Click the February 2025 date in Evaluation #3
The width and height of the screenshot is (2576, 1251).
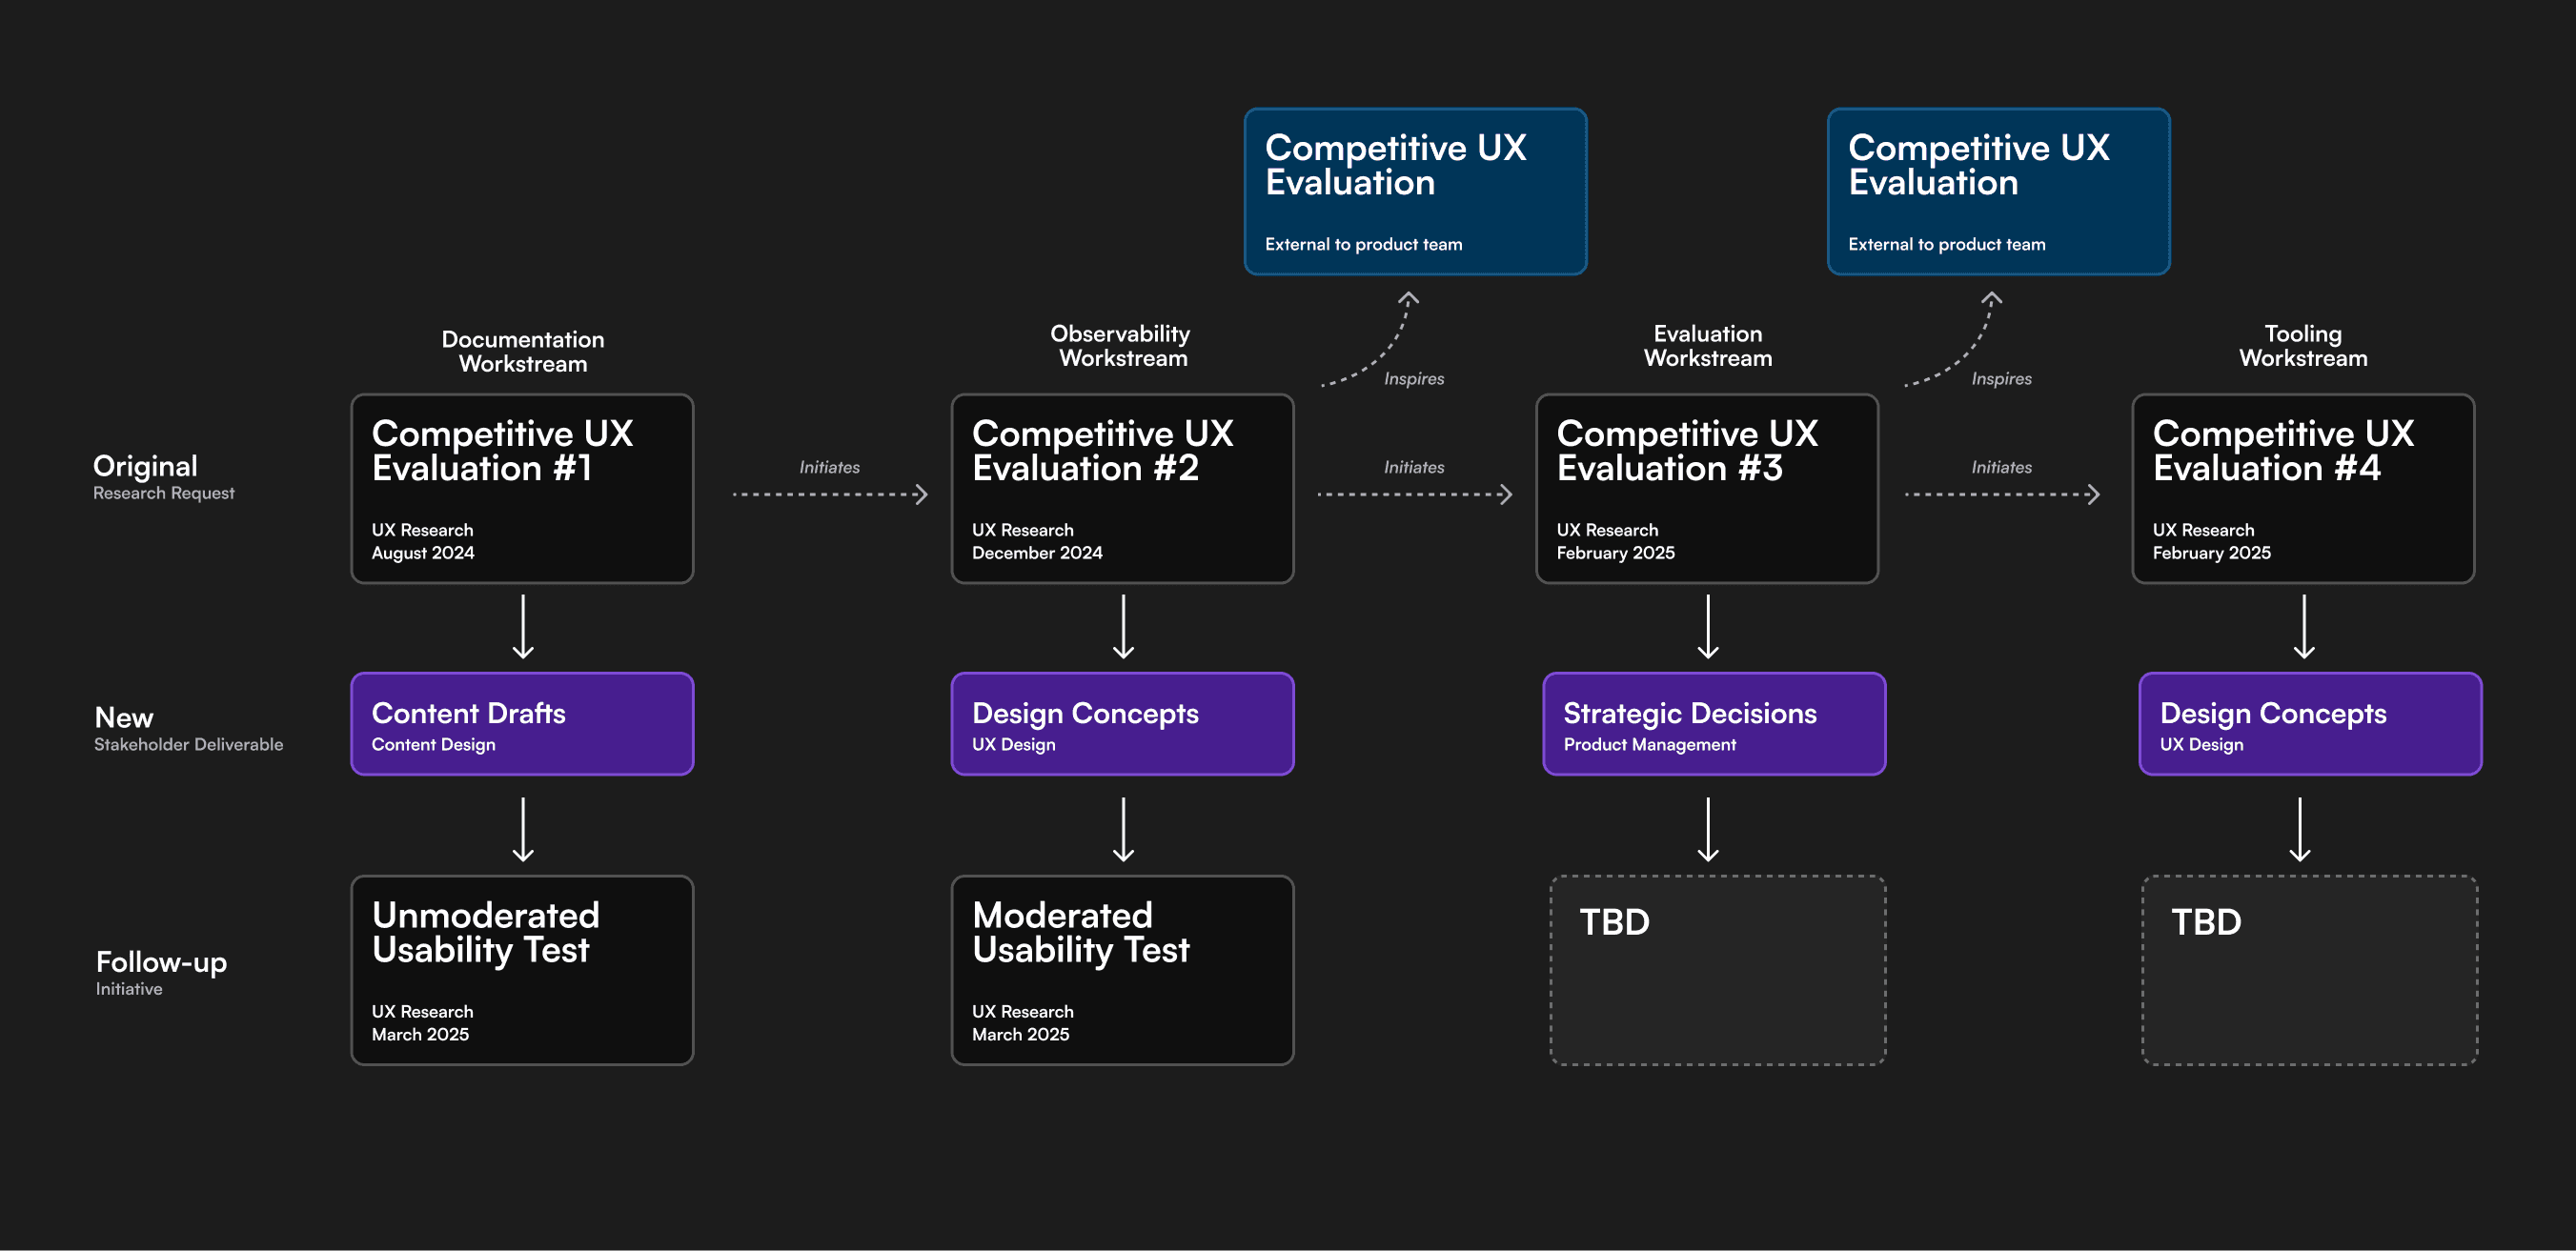point(1615,553)
